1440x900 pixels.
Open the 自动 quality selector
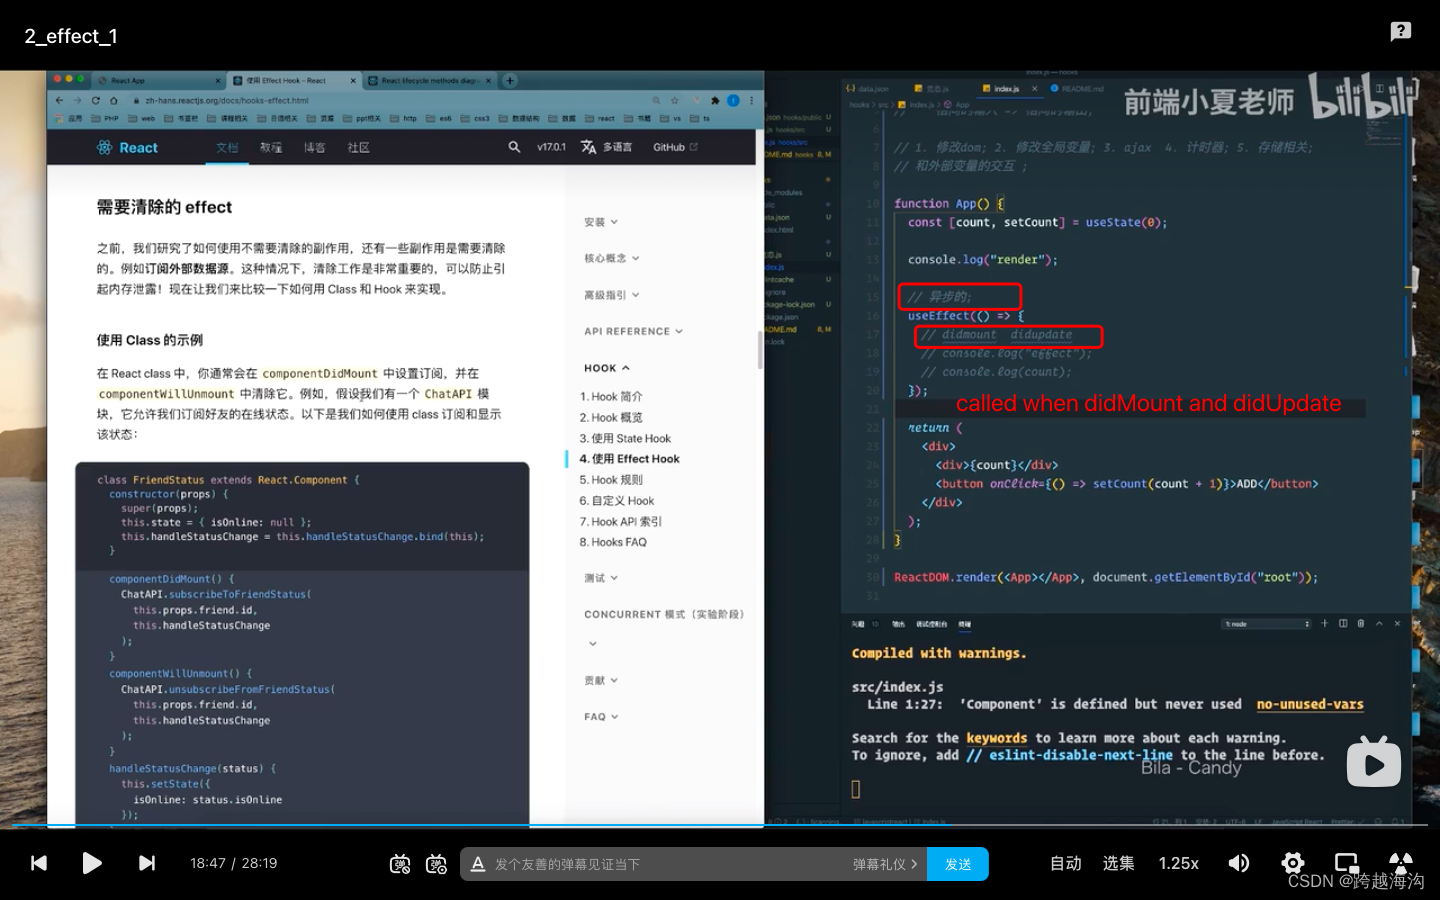click(x=1065, y=863)
